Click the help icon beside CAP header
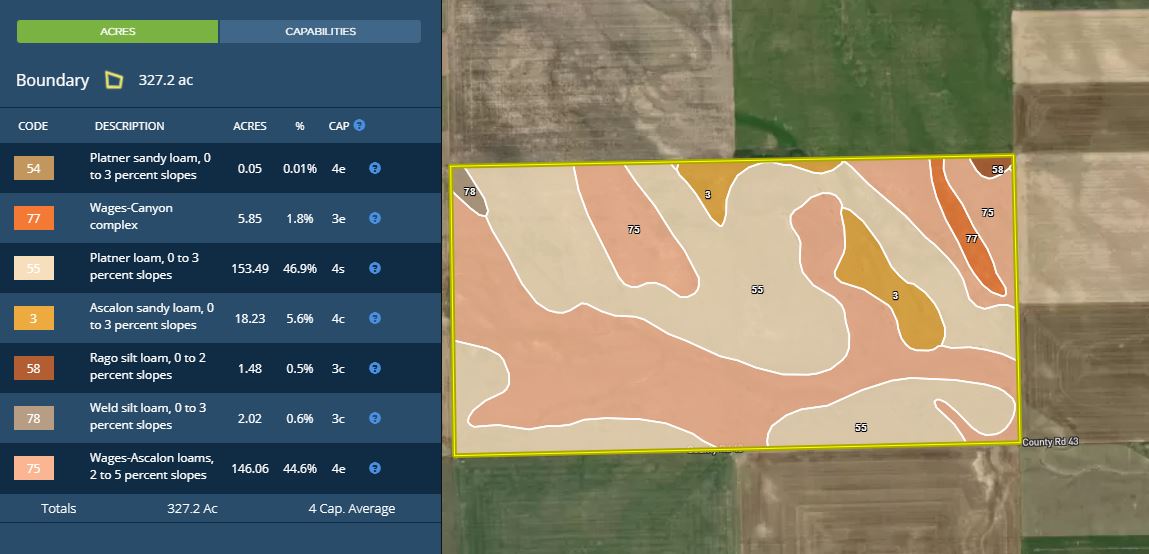This screenshot has width=1149, height=554. [359, 126]
